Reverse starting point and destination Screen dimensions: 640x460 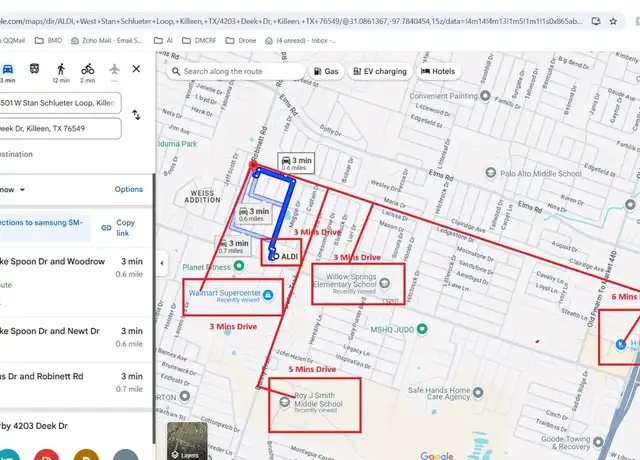pos(136,116)
